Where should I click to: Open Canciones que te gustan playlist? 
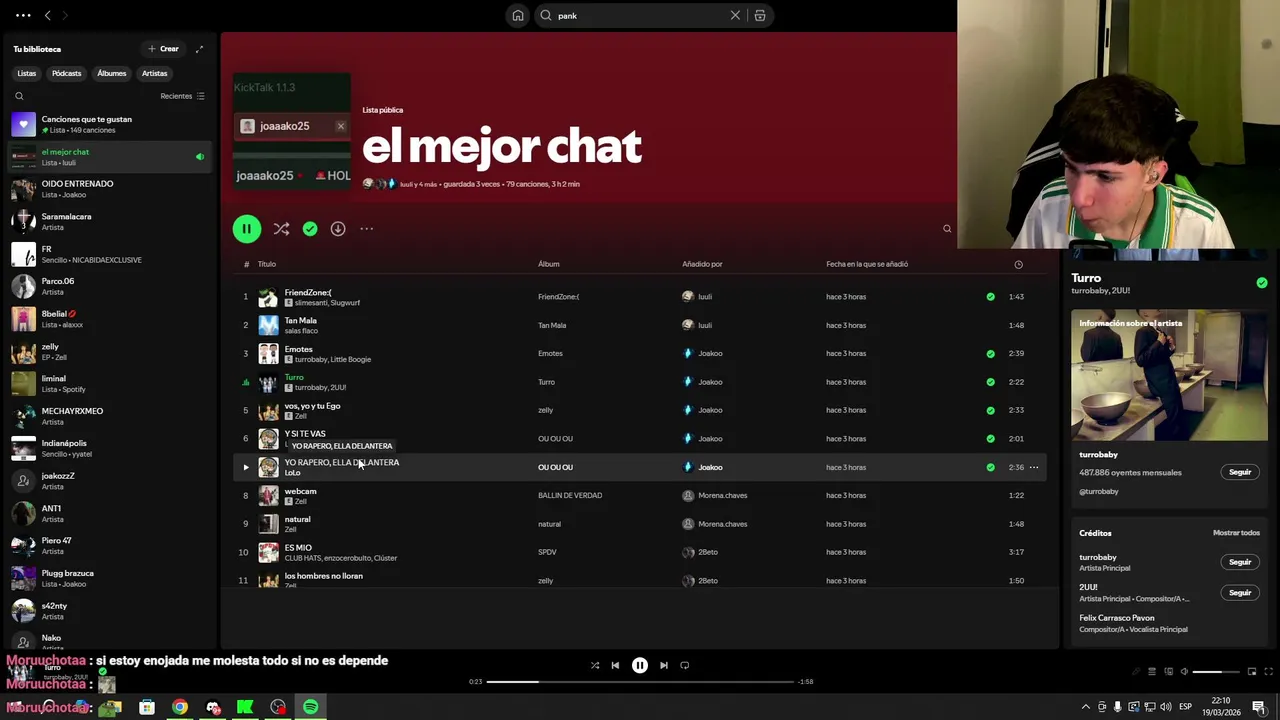(x=110, y=124)
